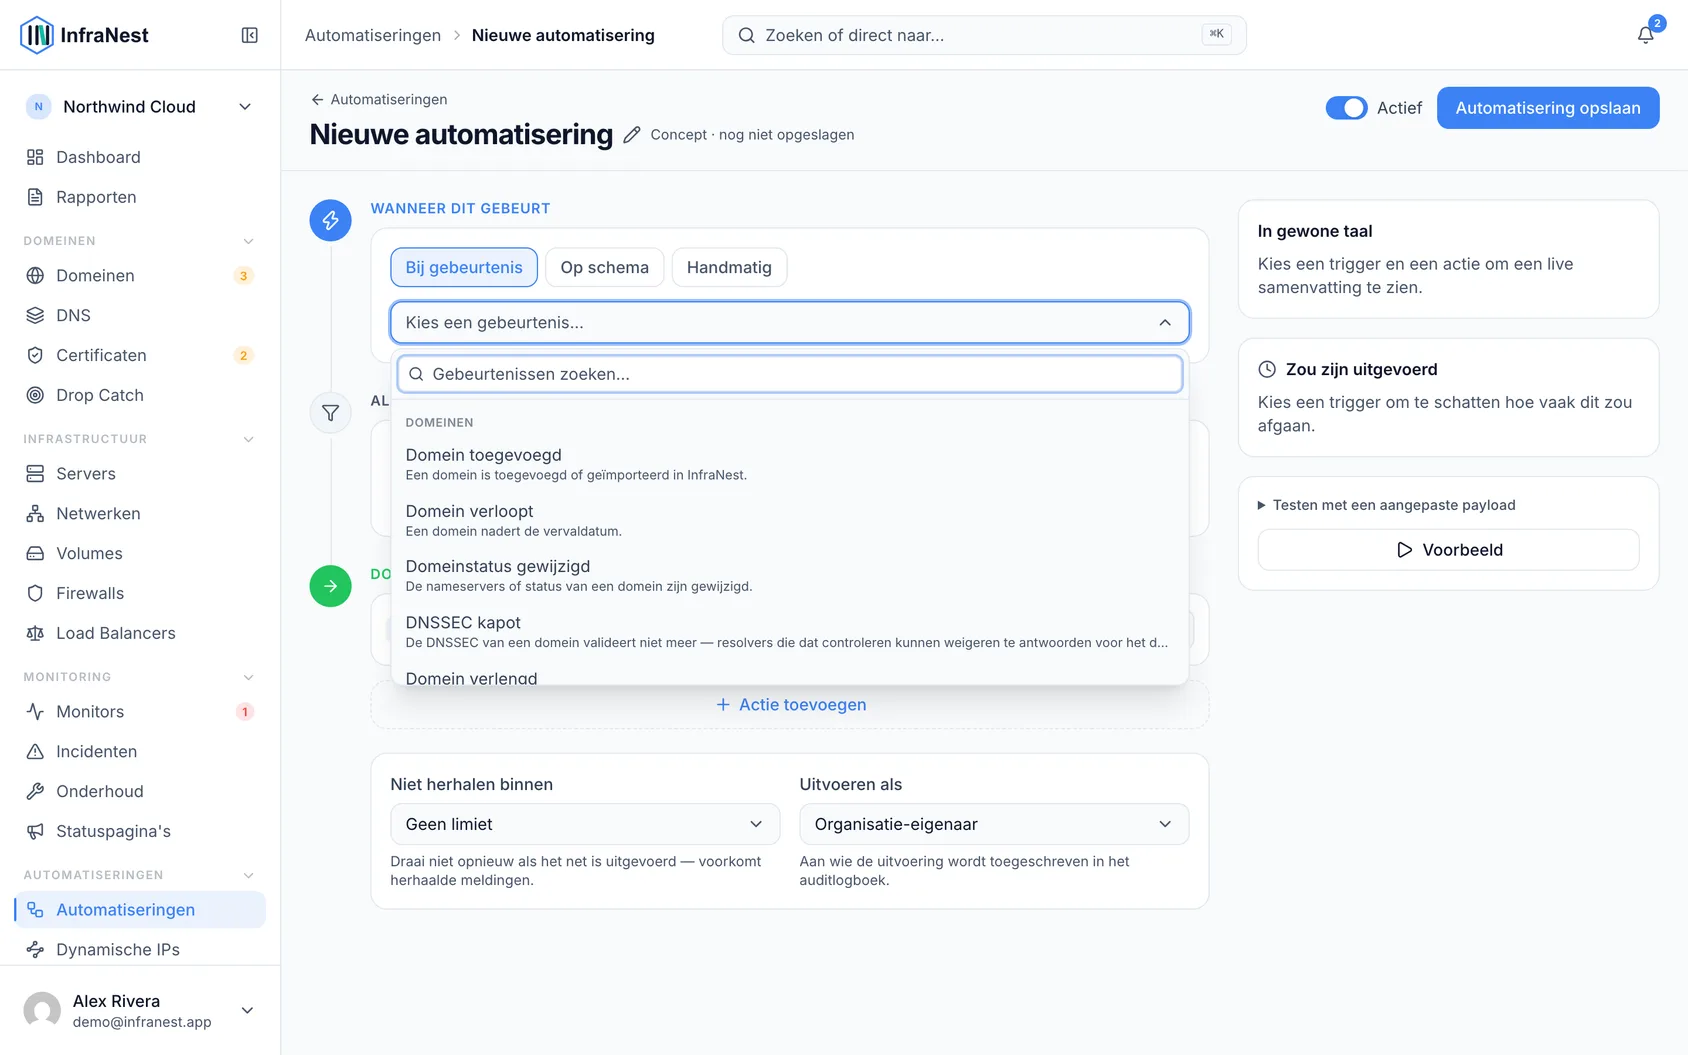Click the pencil icon to rename automation

pos(631,135)
